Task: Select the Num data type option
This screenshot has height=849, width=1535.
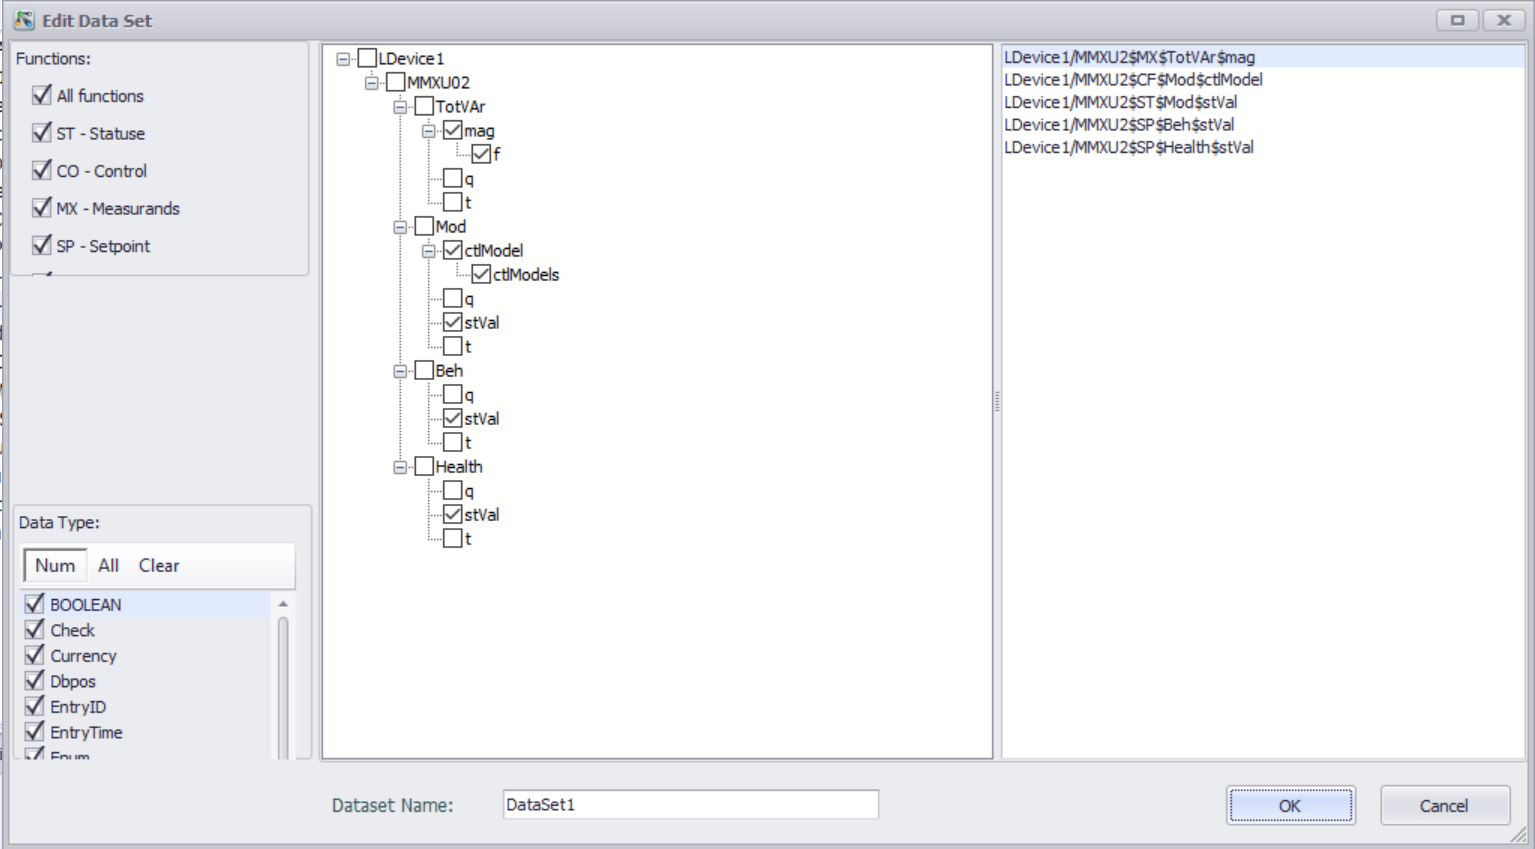Action: 55,566
